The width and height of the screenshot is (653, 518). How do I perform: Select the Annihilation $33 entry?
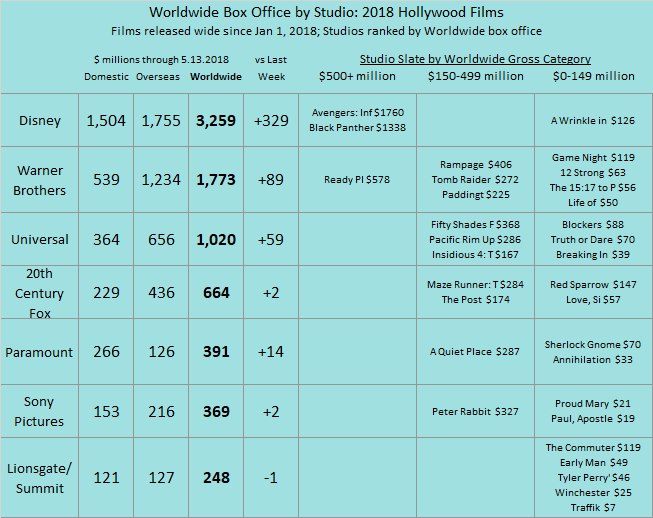tap(593, 359)
